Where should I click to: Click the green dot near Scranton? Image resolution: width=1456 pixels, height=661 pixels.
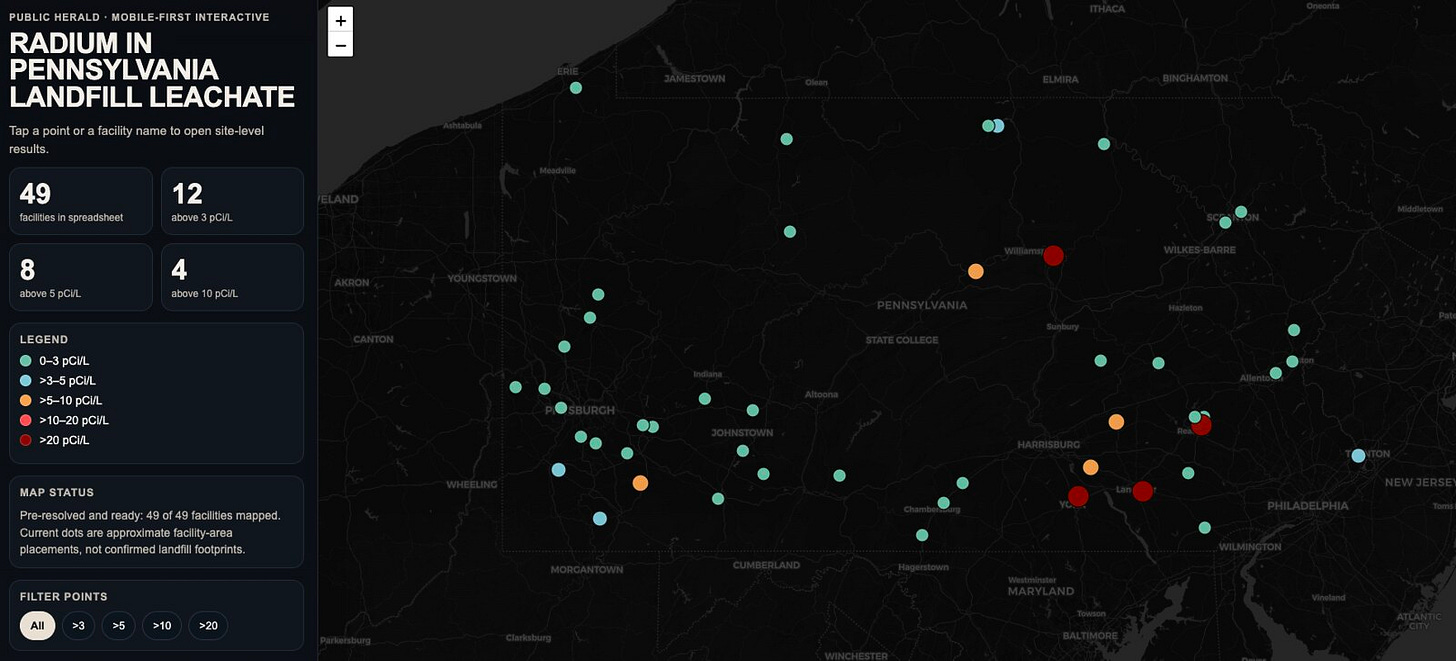click(x=1240, y=212)
